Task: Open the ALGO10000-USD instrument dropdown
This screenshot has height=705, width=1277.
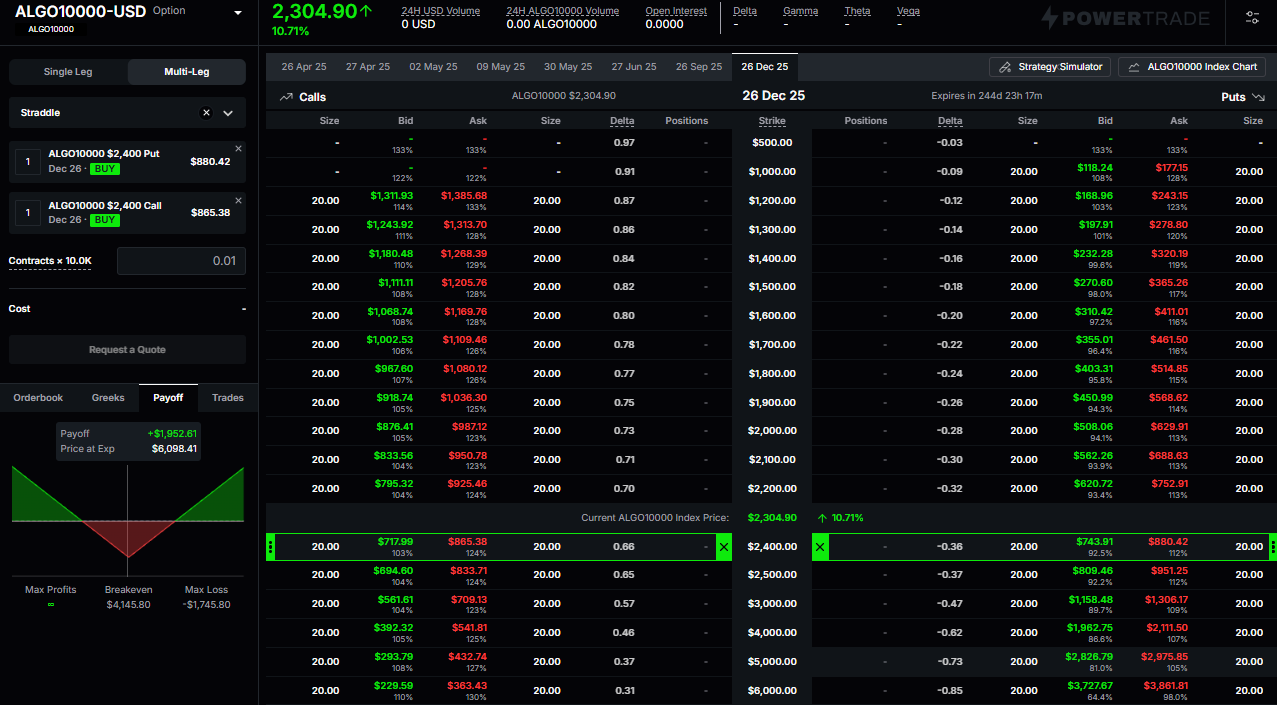Action: click(237, 13)
